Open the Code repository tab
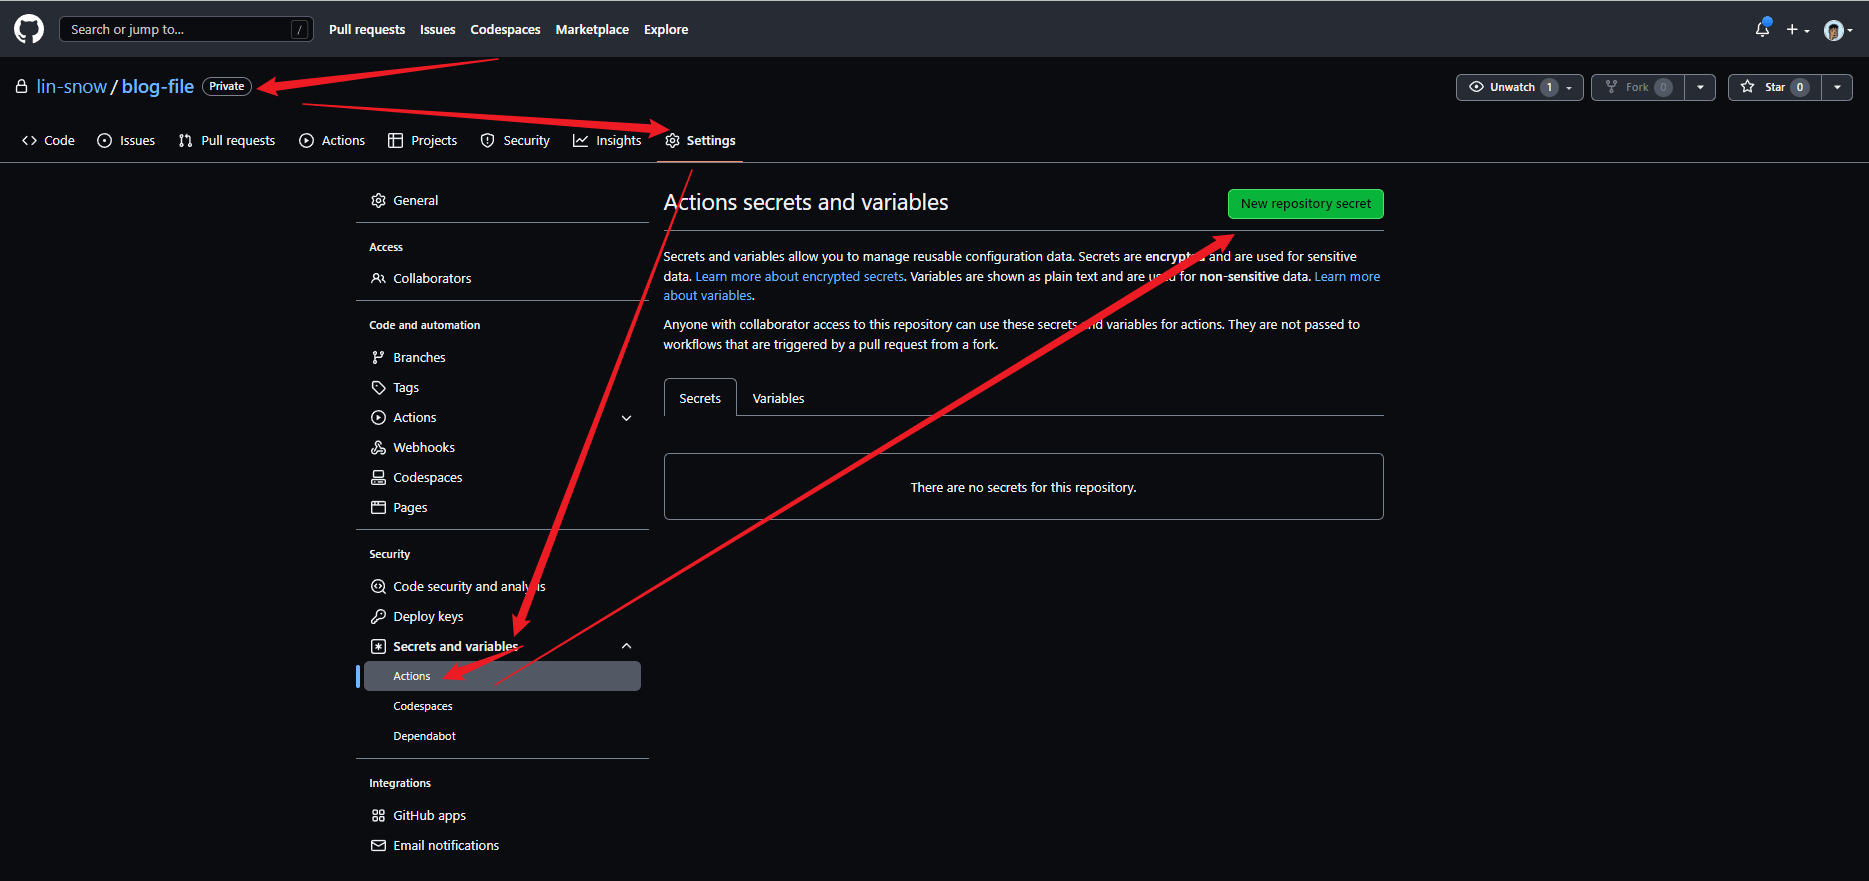Image resolution: width=1869 pixels, height=881 pixels. 48,140
